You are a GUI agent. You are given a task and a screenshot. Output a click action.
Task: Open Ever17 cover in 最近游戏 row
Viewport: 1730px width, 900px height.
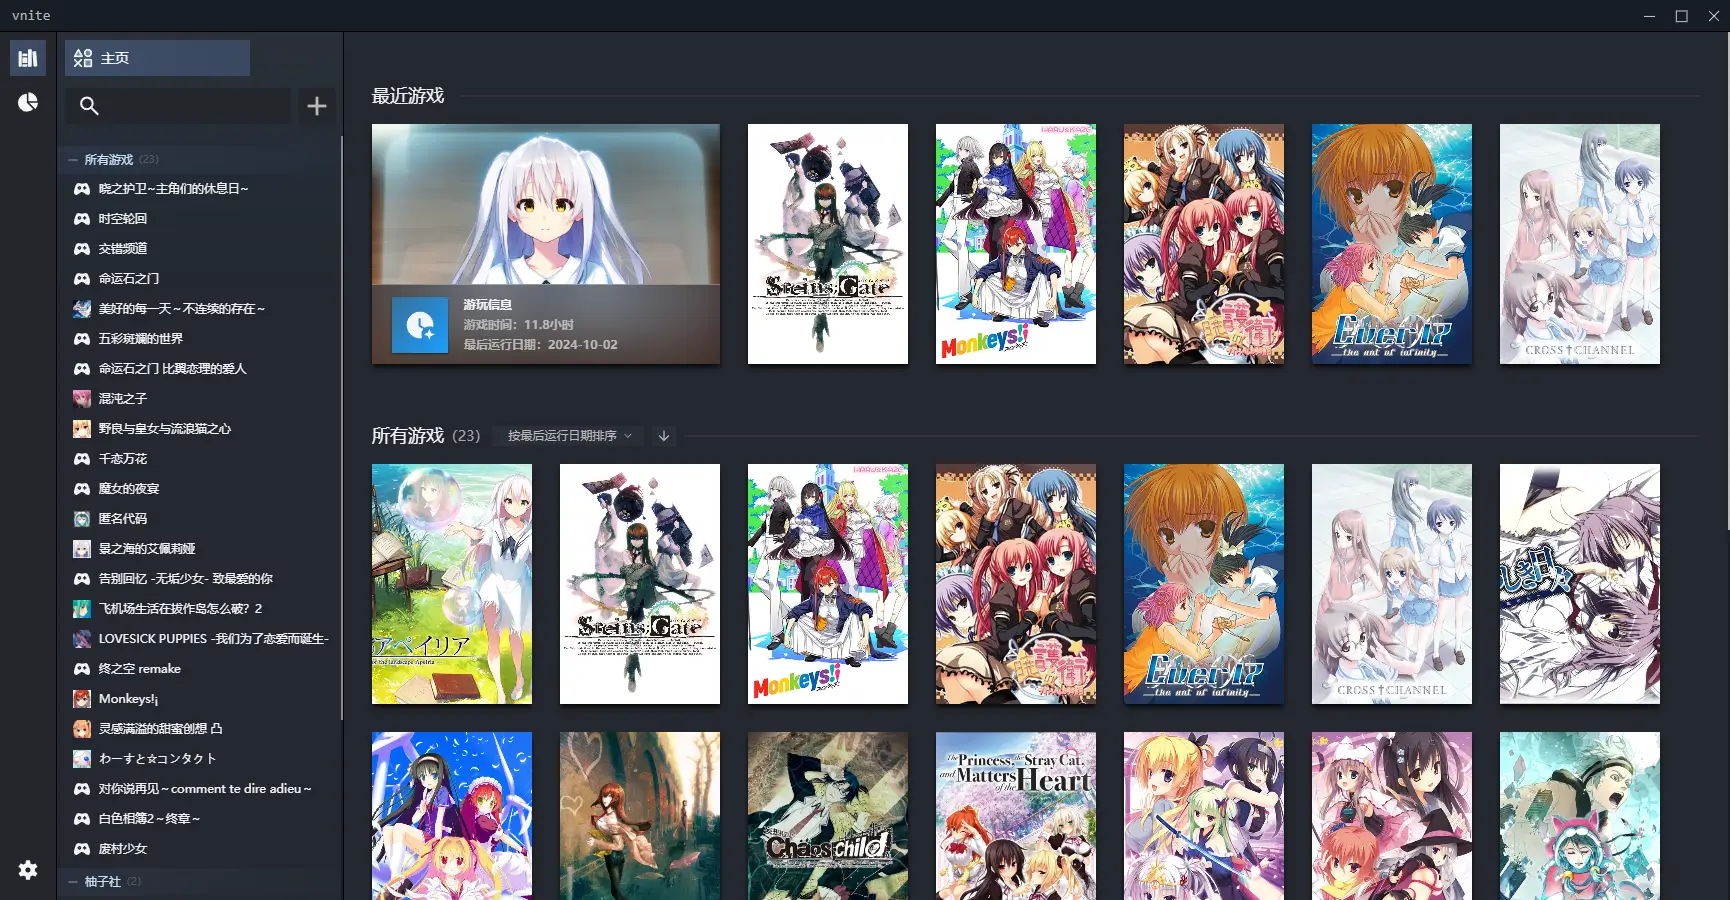[x=1392, y=244]
